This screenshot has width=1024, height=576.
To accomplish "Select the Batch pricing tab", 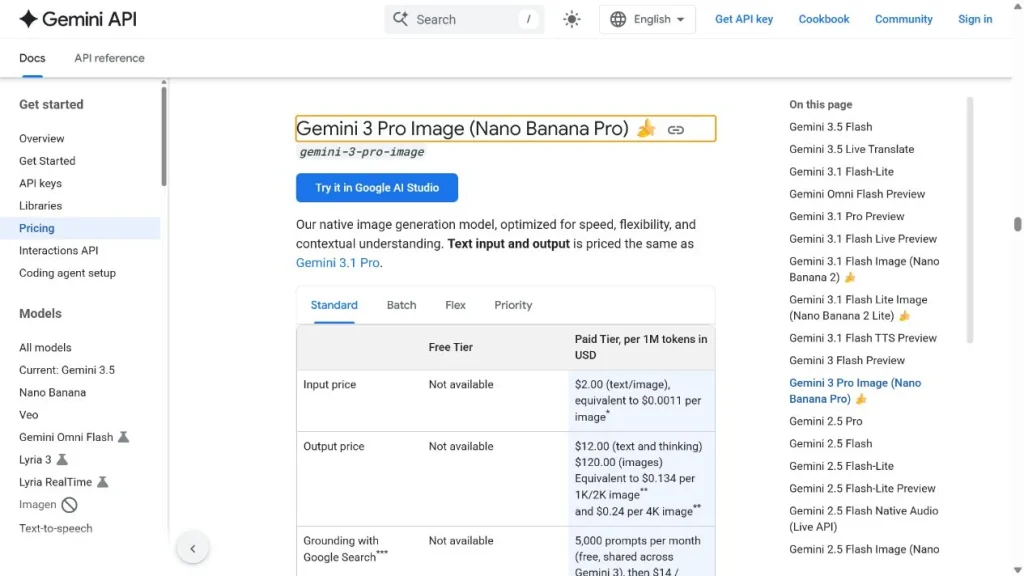I will point(401,305).
